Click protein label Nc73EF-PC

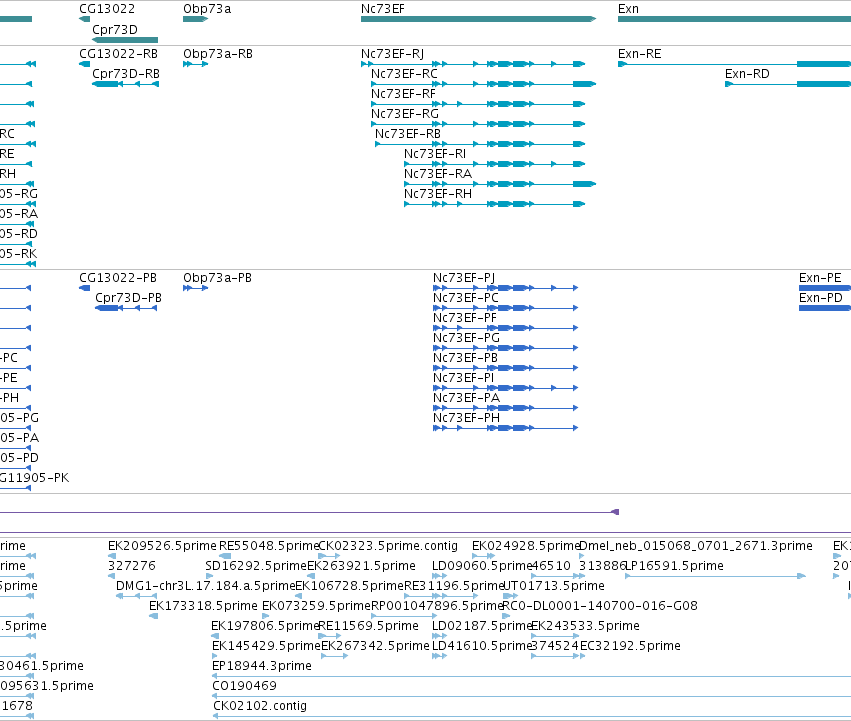tap(466, 298)
